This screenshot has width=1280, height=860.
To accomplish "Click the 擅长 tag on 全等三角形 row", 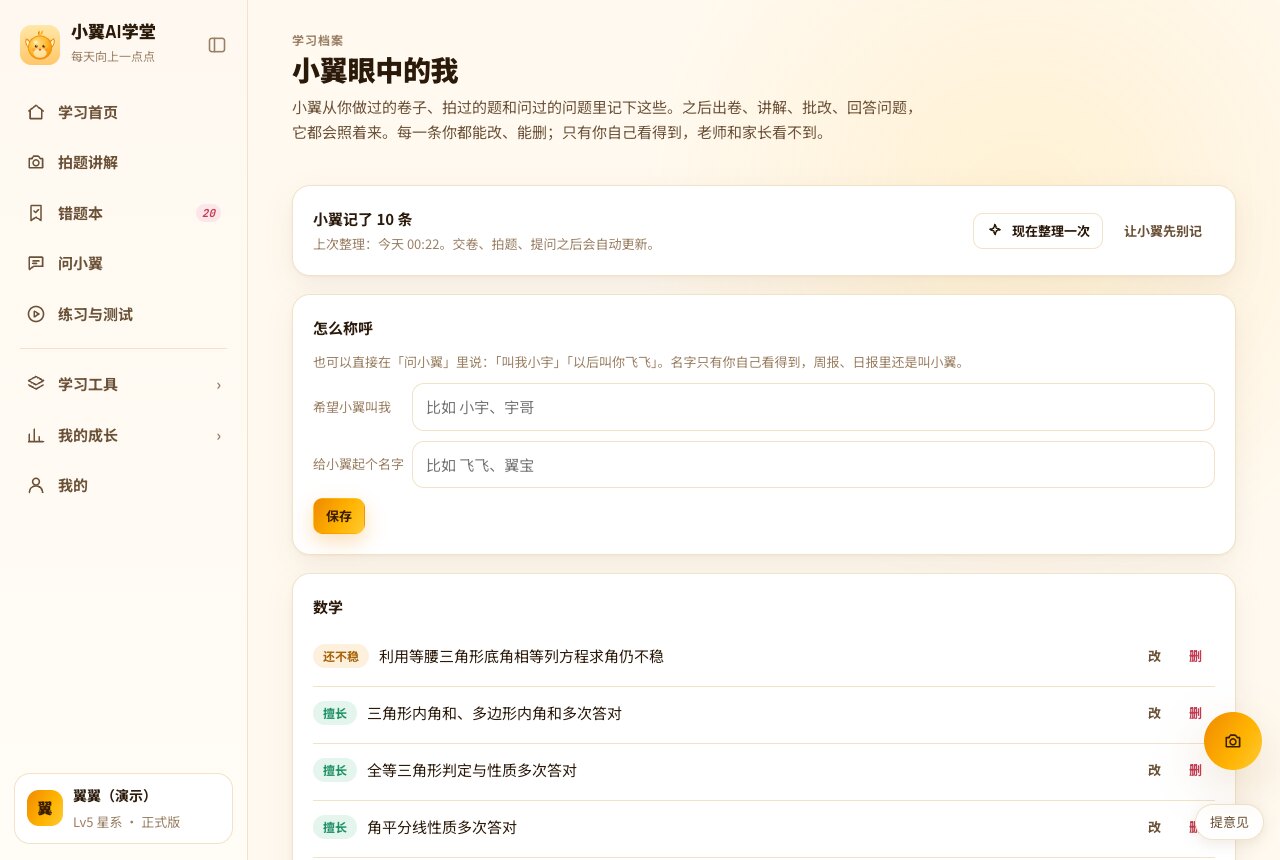I will pyautogui.click(x=335, y=770).
